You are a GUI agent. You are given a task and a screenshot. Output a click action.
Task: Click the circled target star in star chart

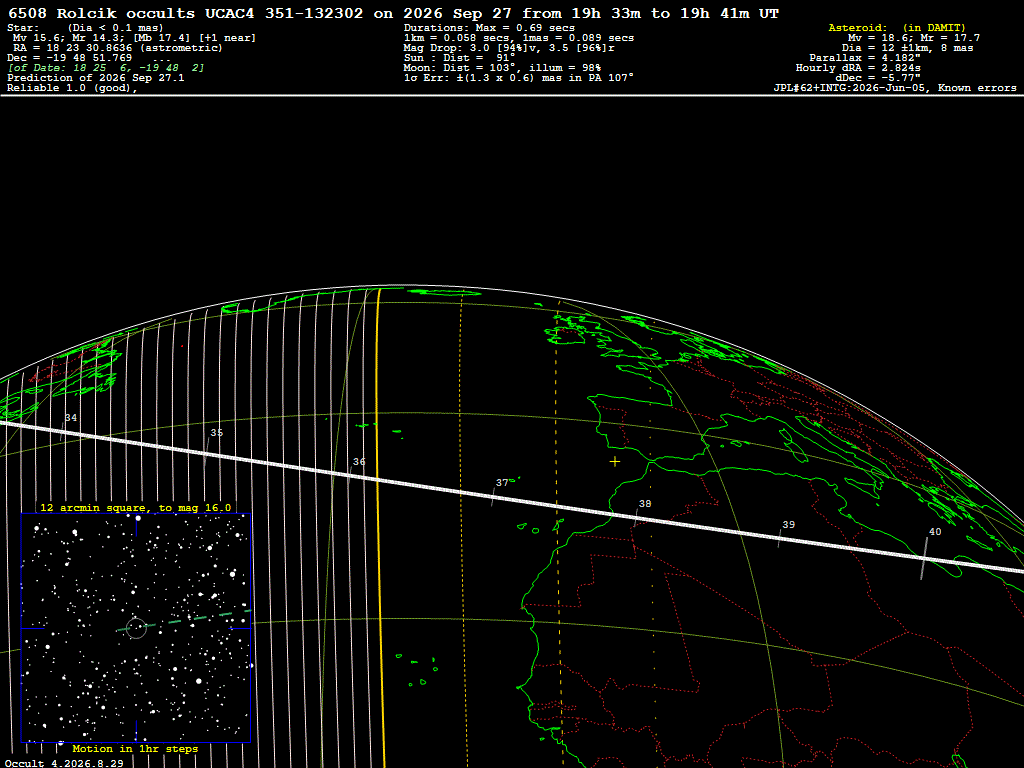click(136, 628)
